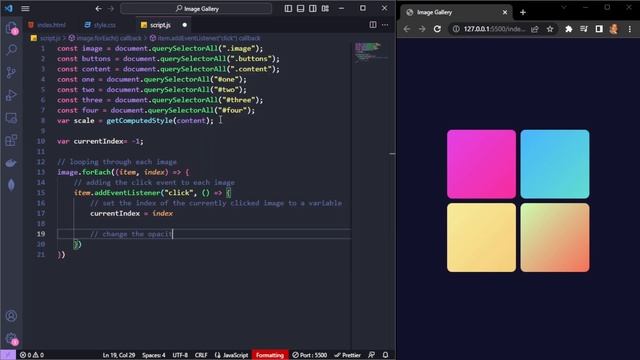The height and width of the screenshot is (360, 640).
Task: Open the Accounts menu in the activity bar
Action: 11,316
